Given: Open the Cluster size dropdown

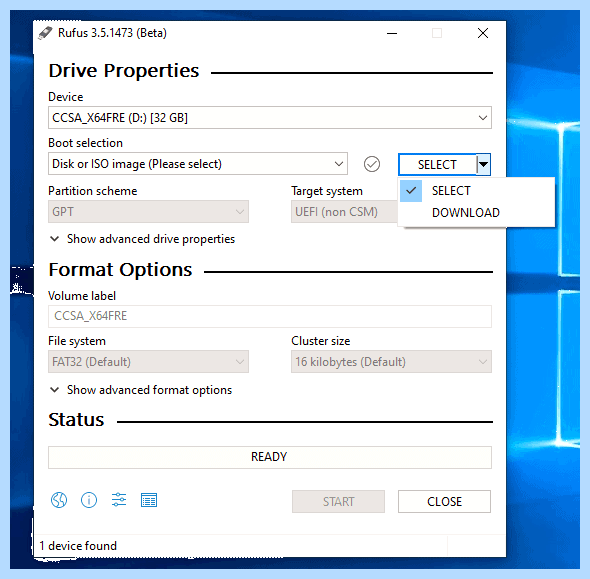Looking at the screenshot, I should point(391,362).
